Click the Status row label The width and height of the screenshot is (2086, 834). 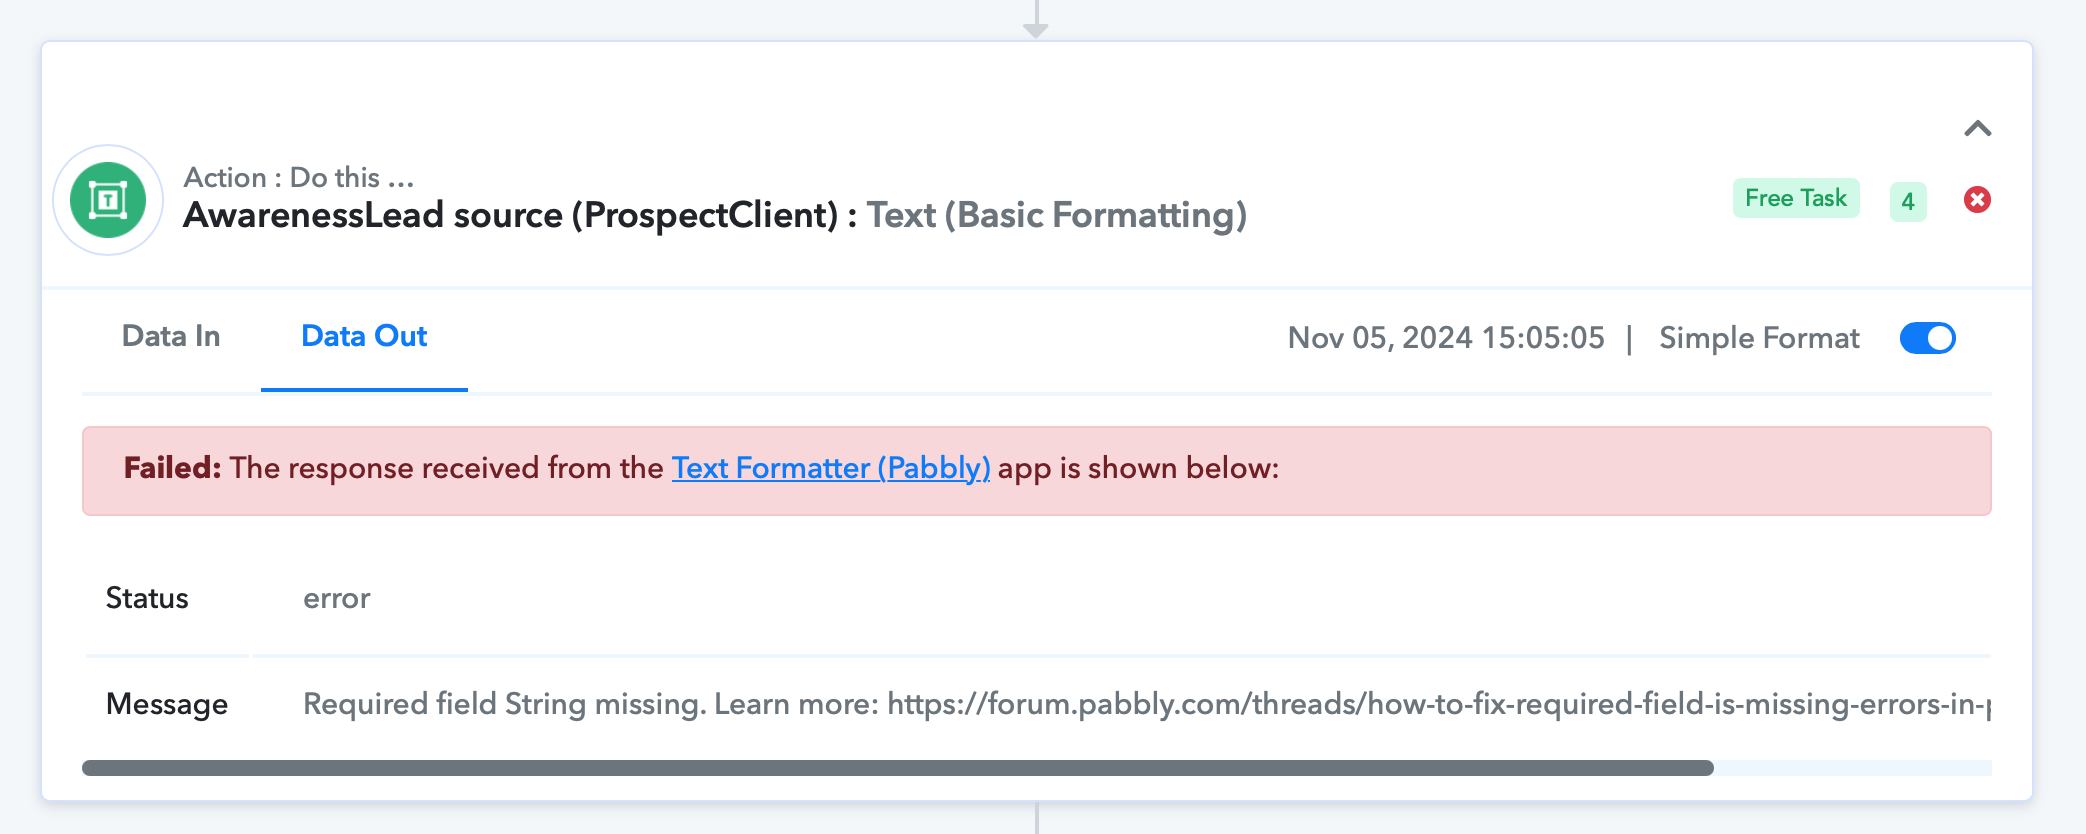(x=147, y=598)
